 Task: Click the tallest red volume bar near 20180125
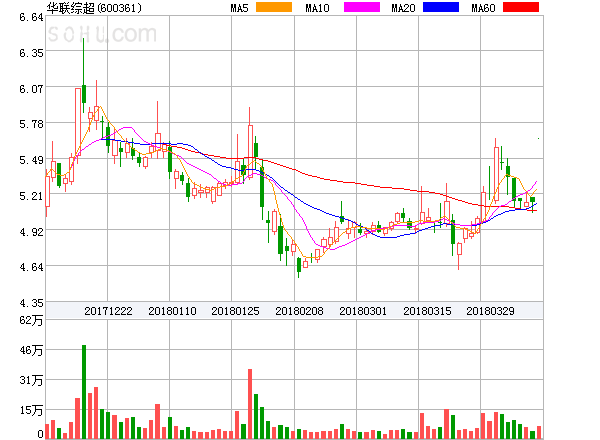point(250,404)
